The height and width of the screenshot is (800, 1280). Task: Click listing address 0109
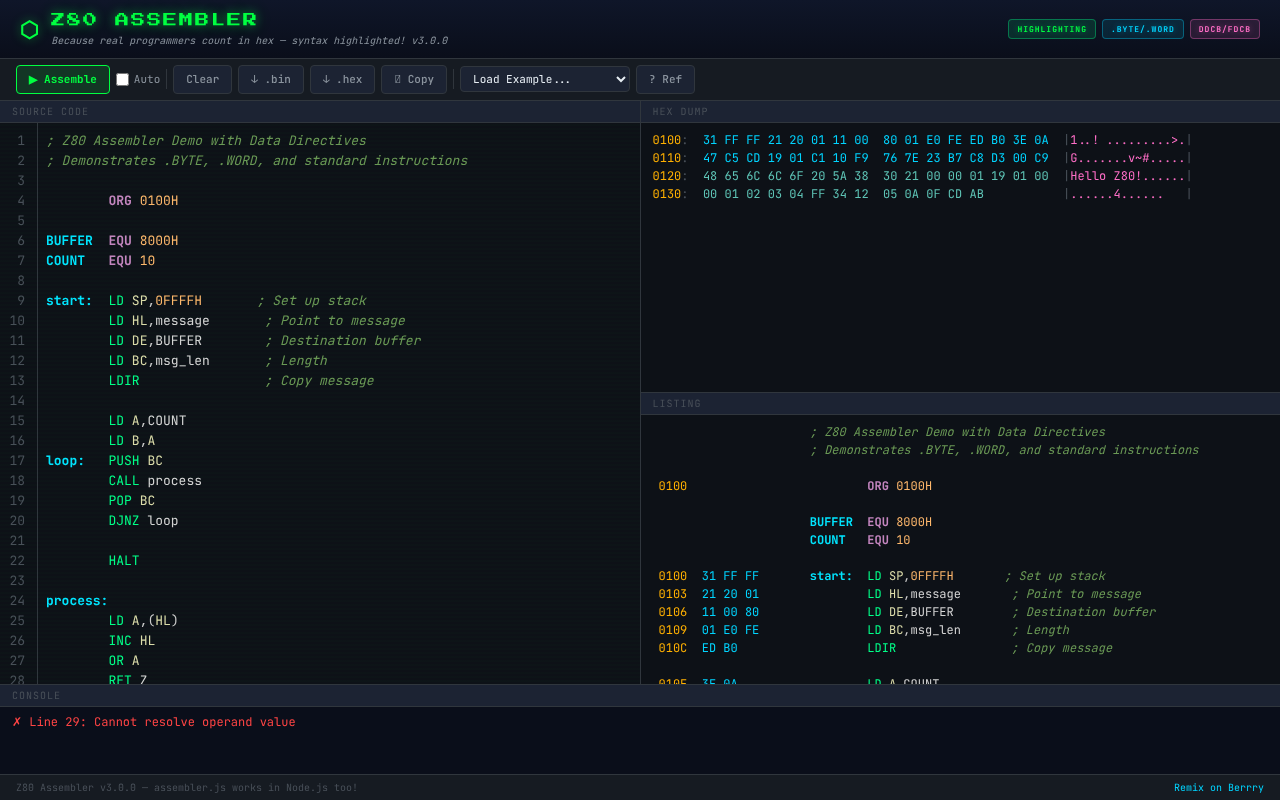point(673,630)
